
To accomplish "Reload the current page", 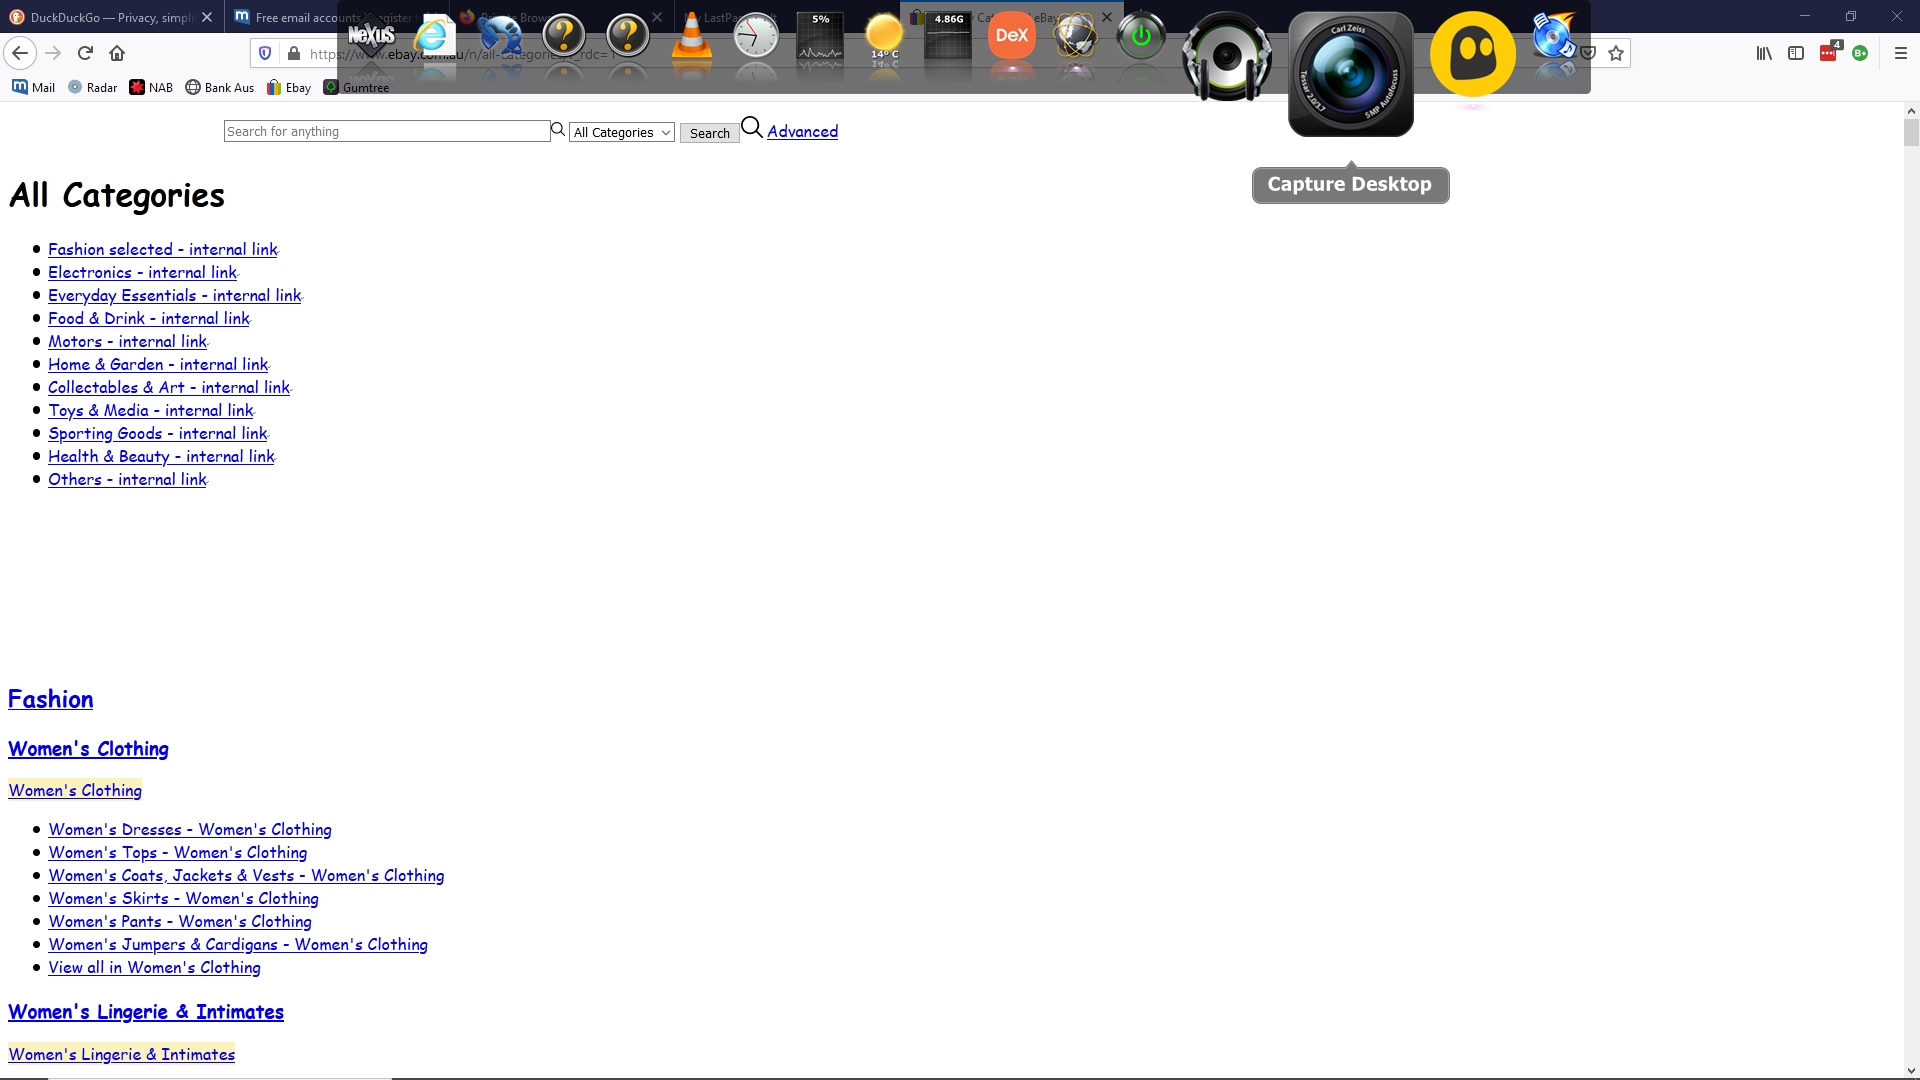I will click(85, 53).
